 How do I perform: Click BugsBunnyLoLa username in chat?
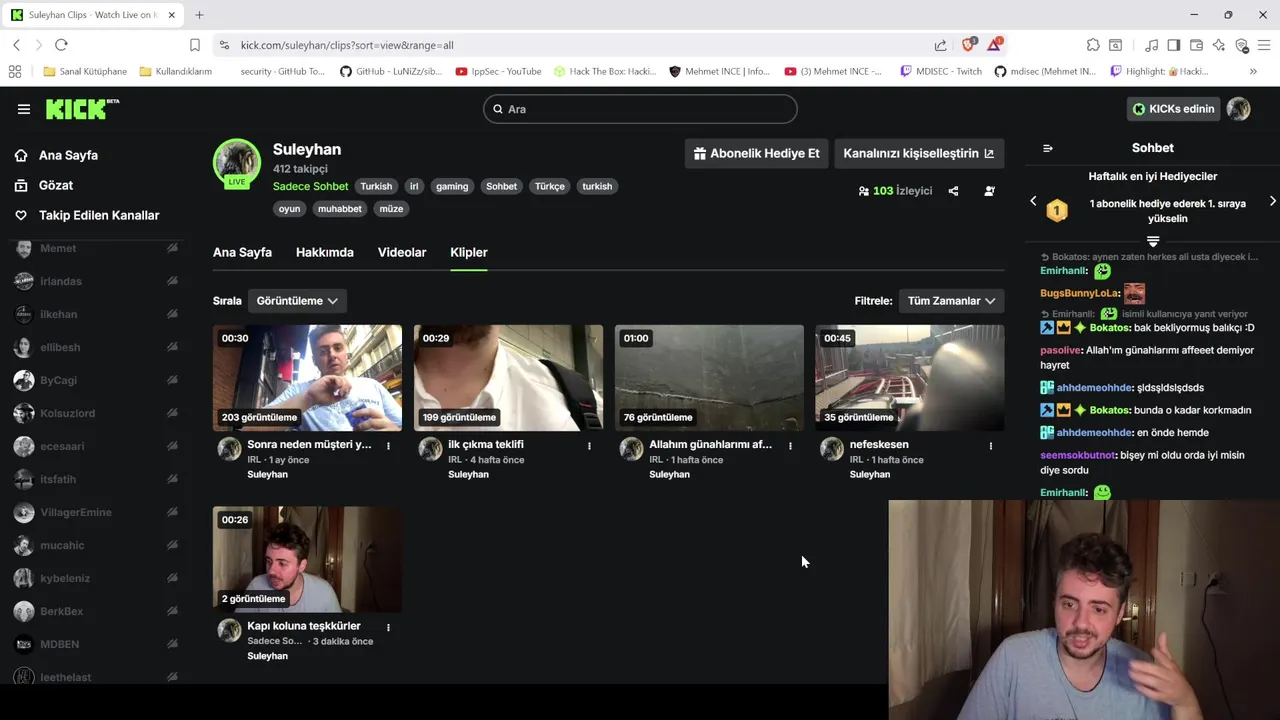(1079, 293)
